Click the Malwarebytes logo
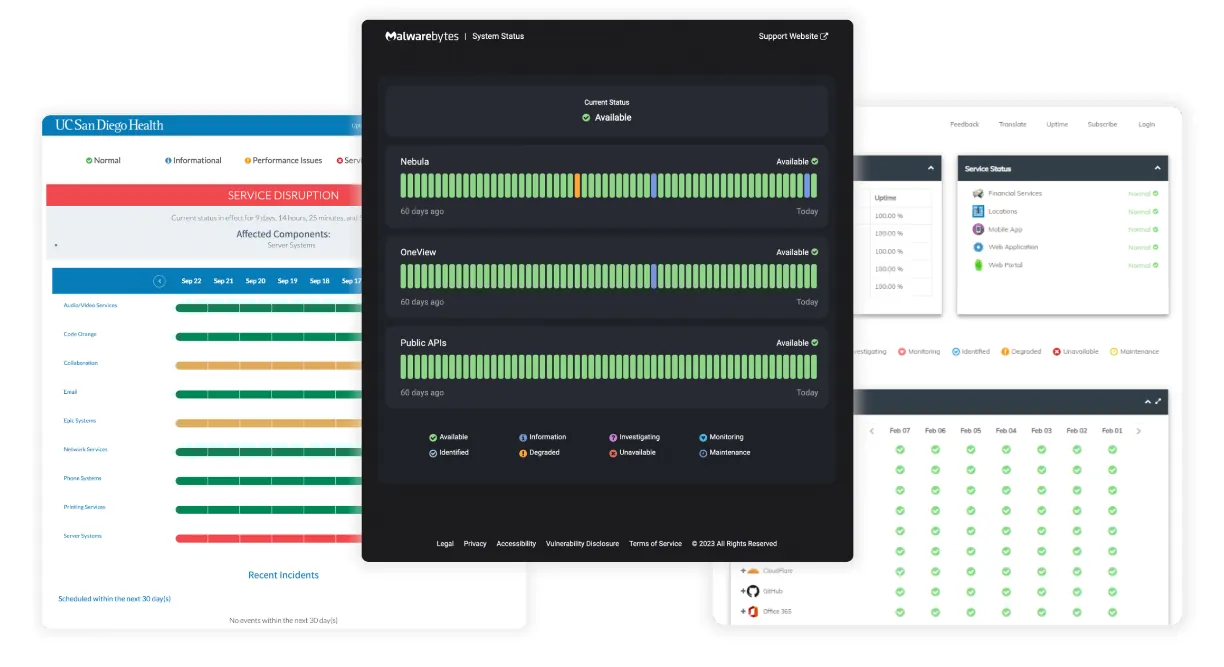Screen dimensions: 1224x667 420,35
